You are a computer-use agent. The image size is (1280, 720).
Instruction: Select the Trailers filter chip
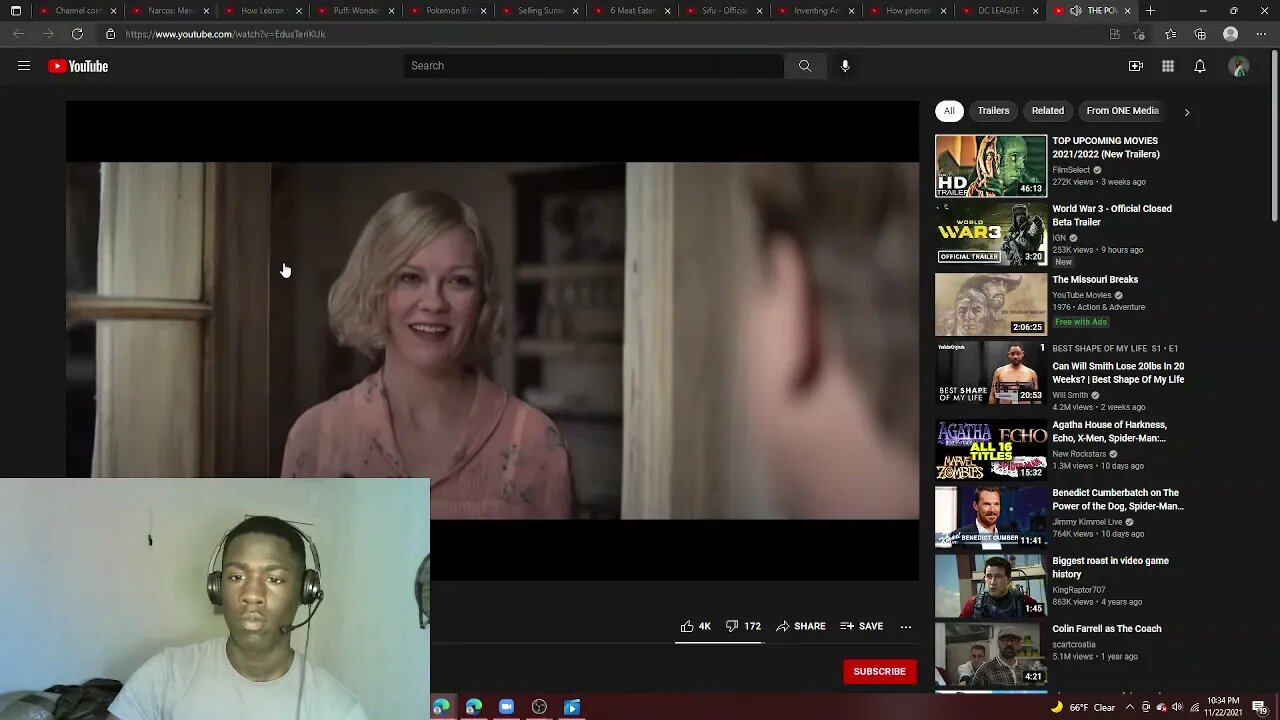click(x=993, y=111)
